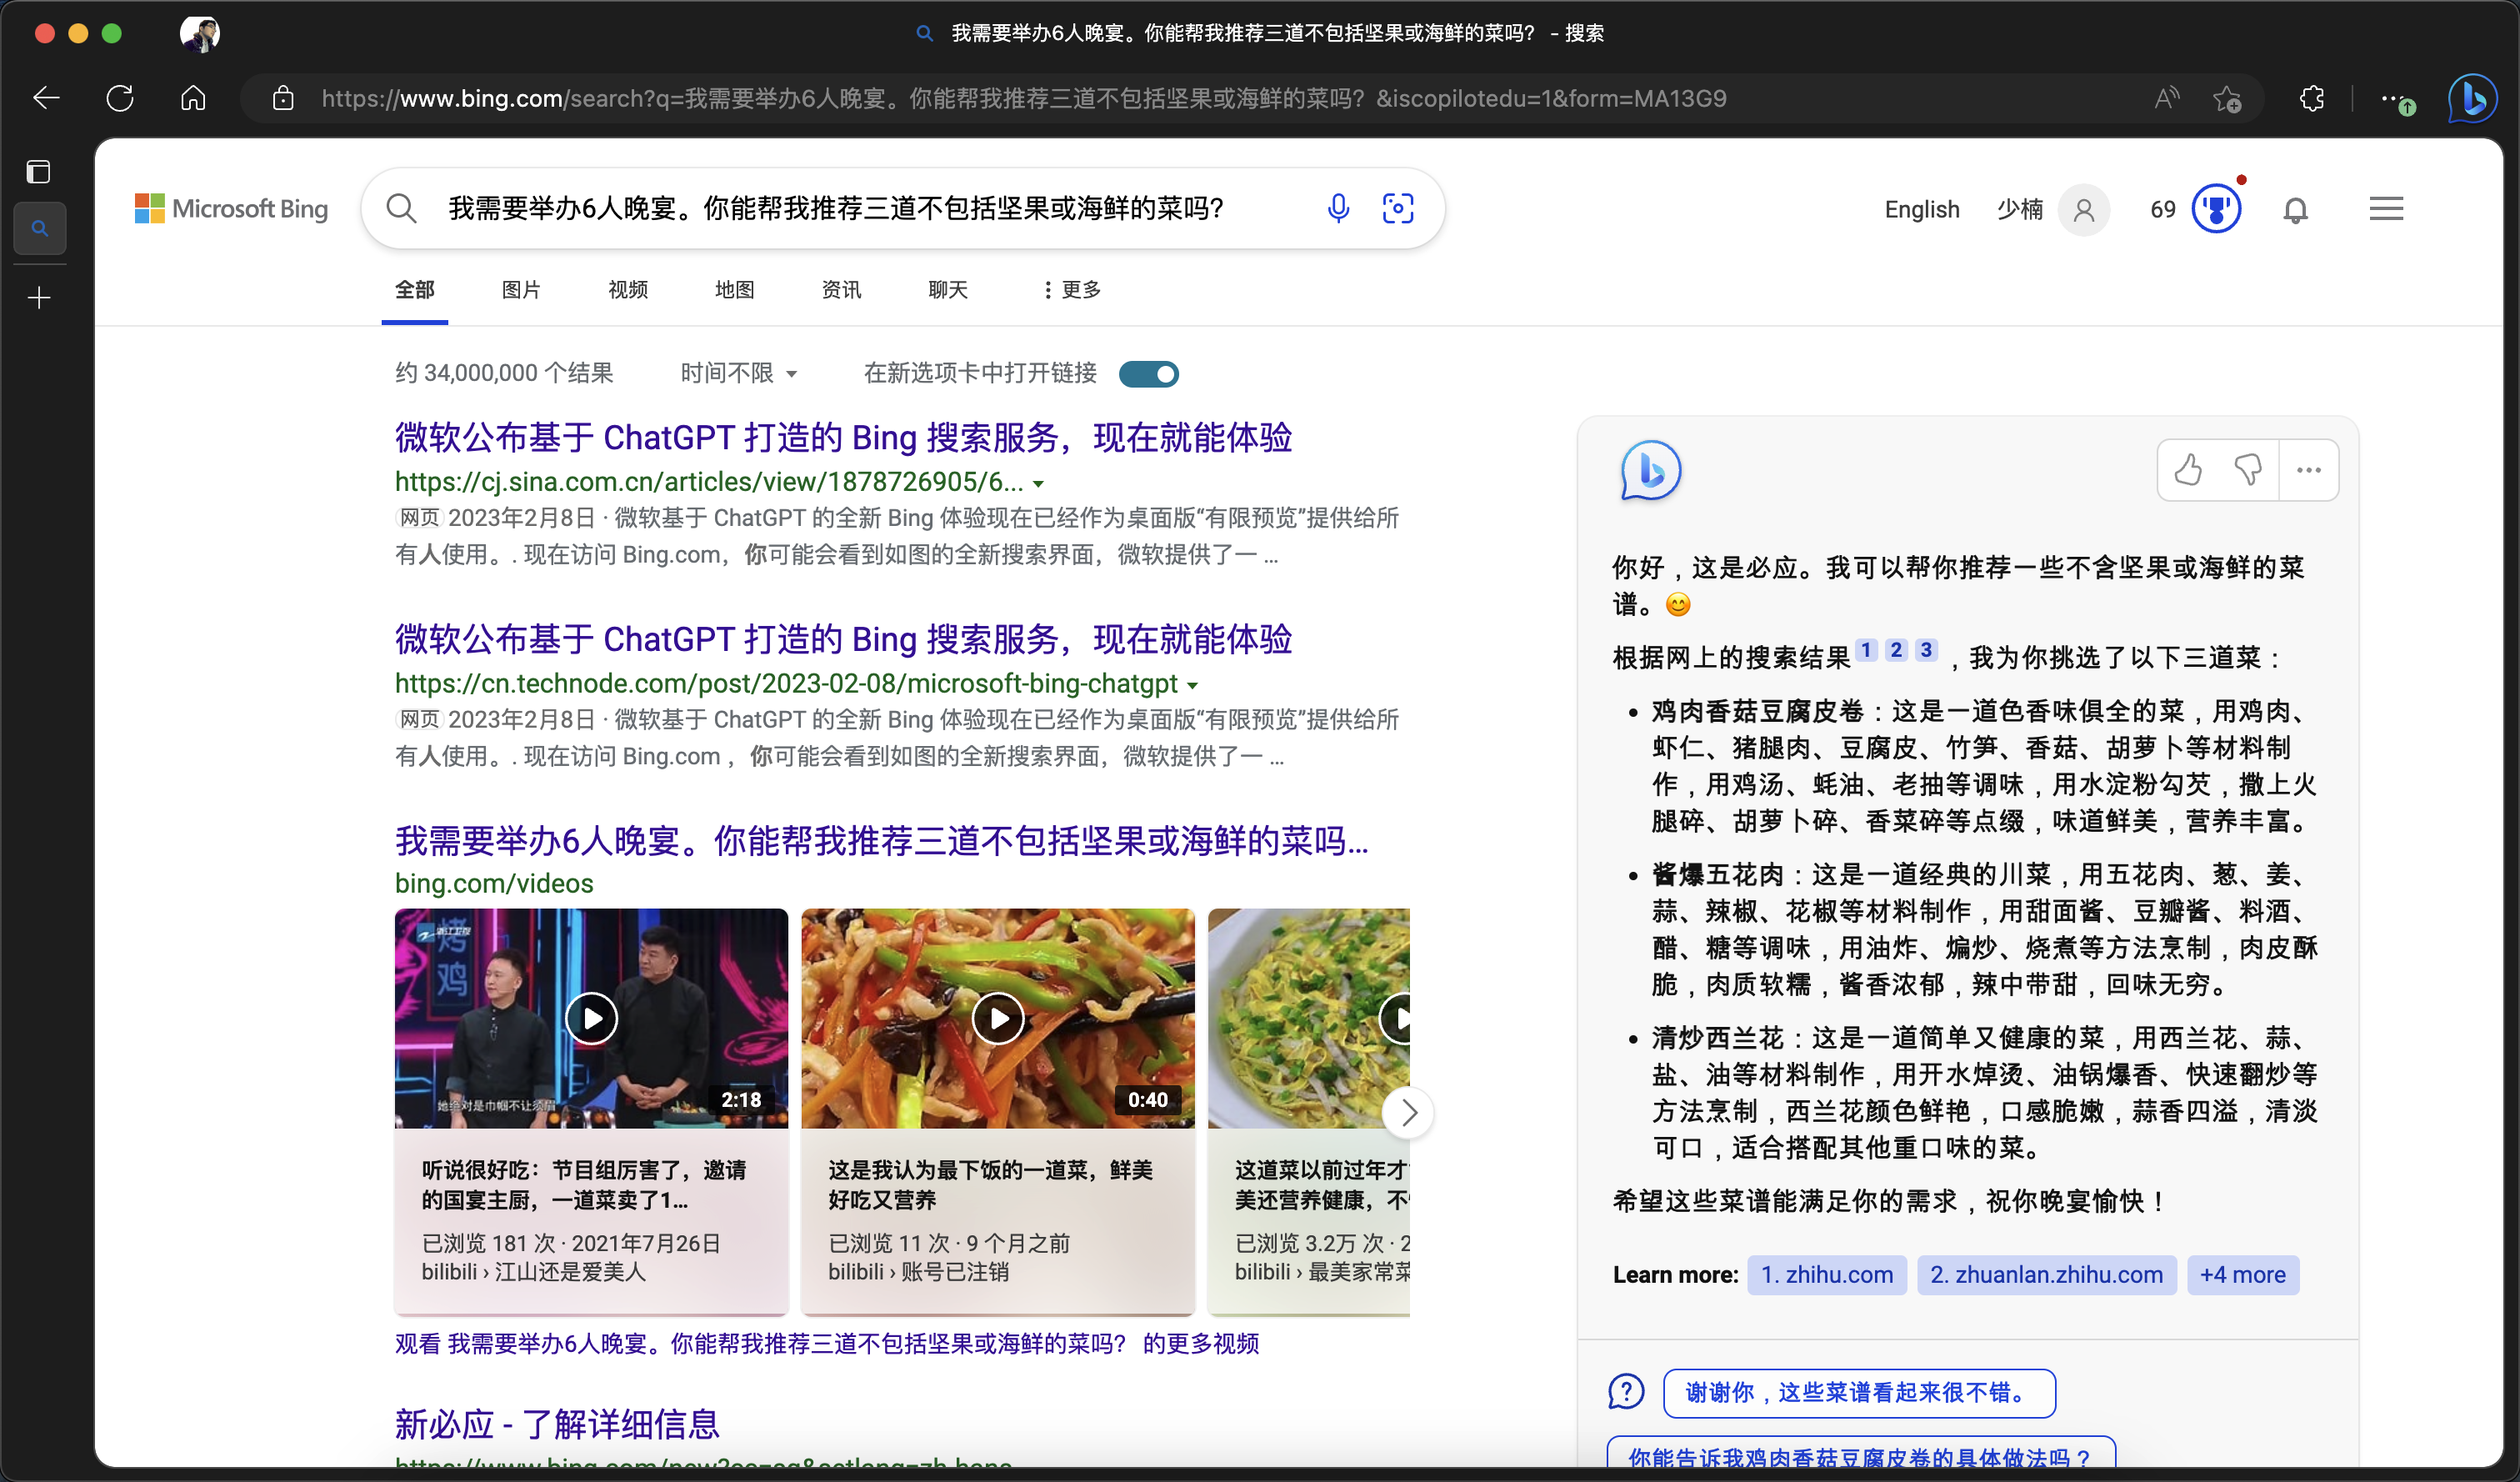Open browser extensions menu
Screen dimensions: 2520x1482
[x=2312, y=98]
